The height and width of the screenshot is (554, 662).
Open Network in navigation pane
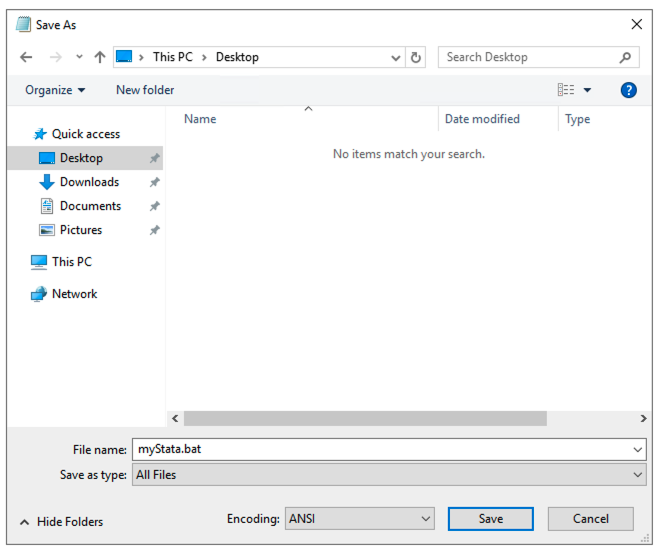coord(74,294)
